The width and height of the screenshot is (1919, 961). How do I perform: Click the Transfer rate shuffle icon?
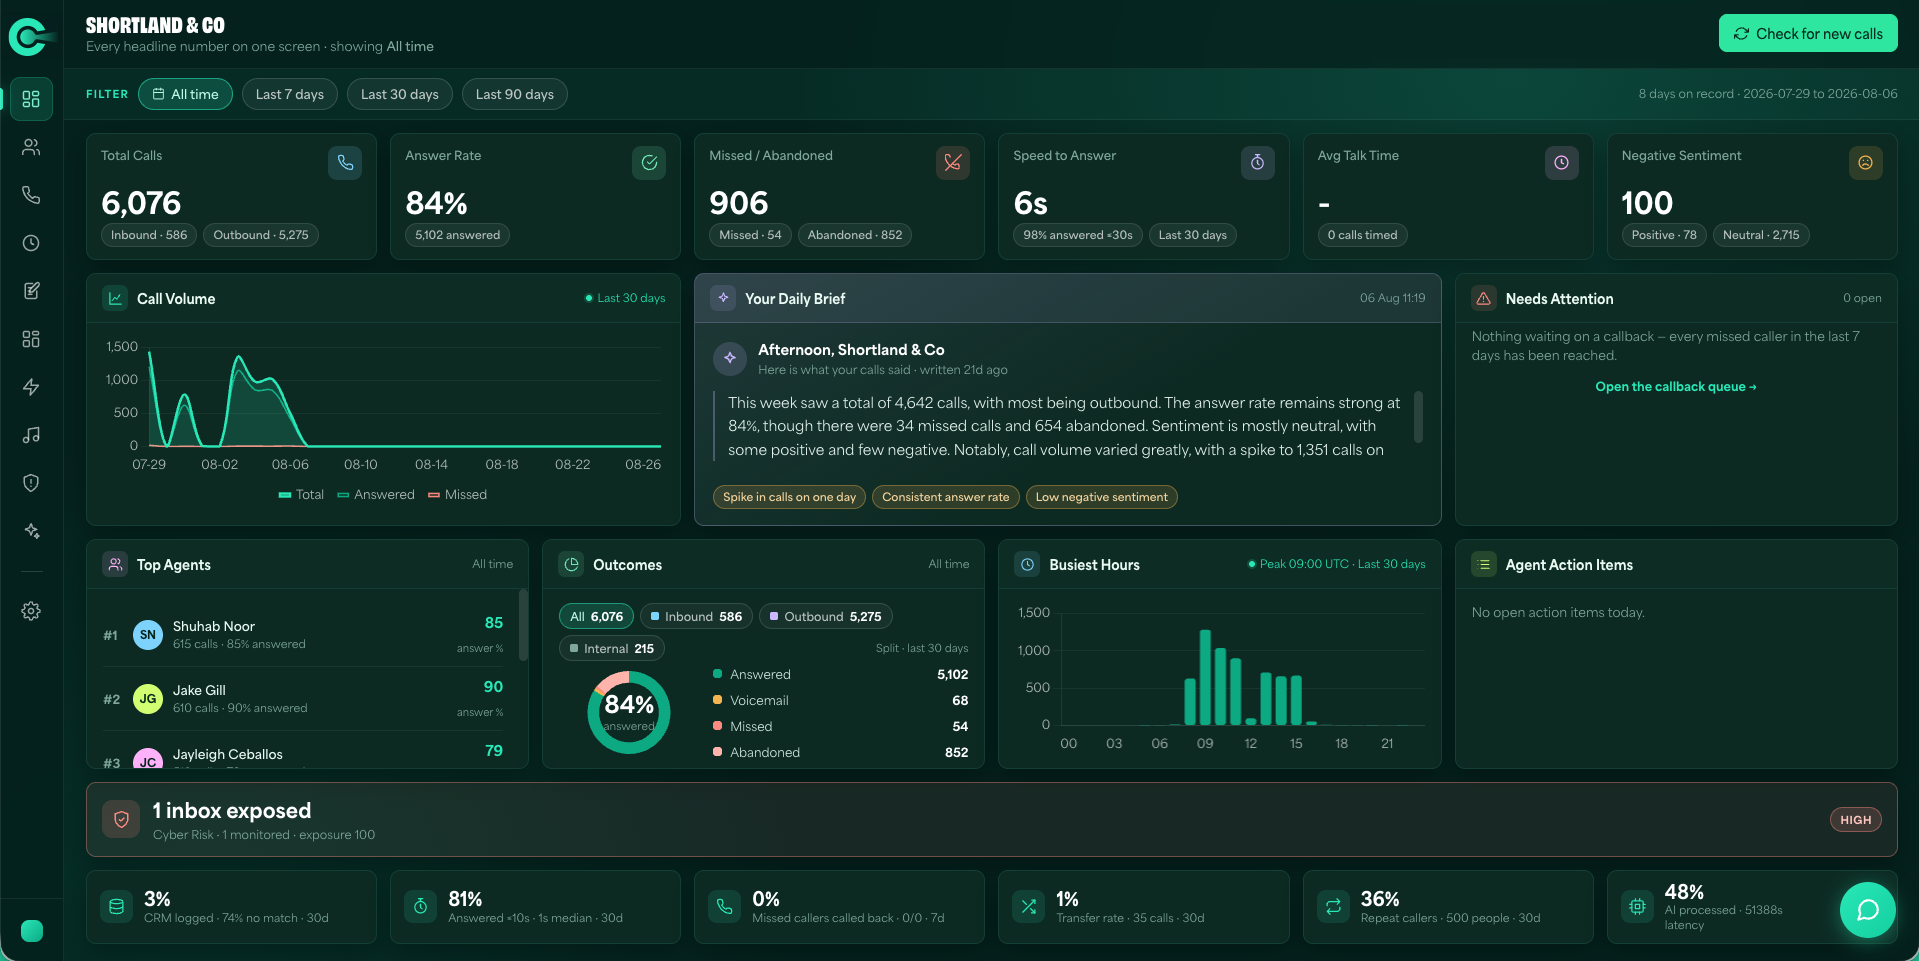(1028, 906)
